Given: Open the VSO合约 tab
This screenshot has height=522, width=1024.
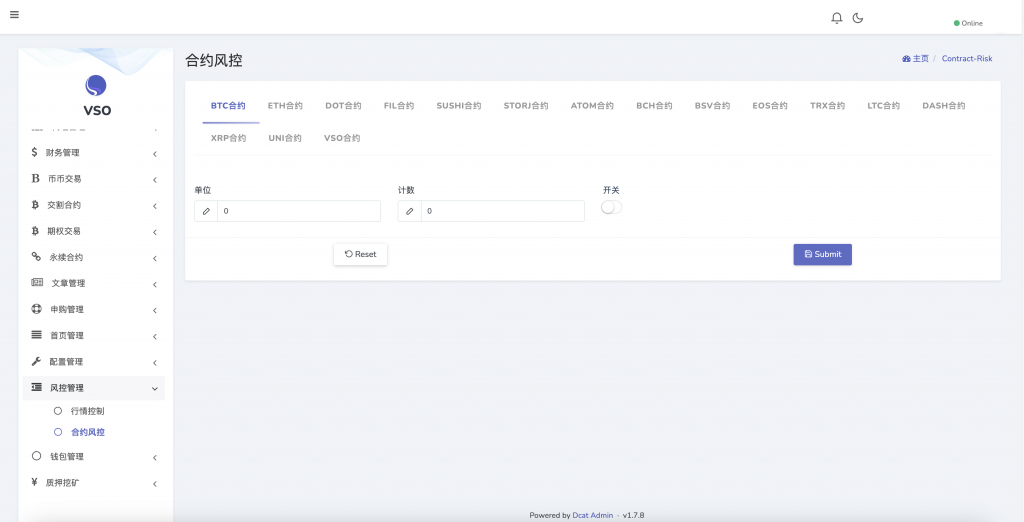Looking at the screenshot, I should click(x=341, y=138).
